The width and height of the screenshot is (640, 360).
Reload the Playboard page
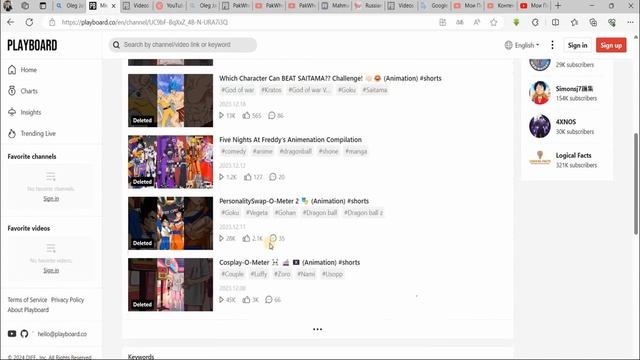coord(29,22)
